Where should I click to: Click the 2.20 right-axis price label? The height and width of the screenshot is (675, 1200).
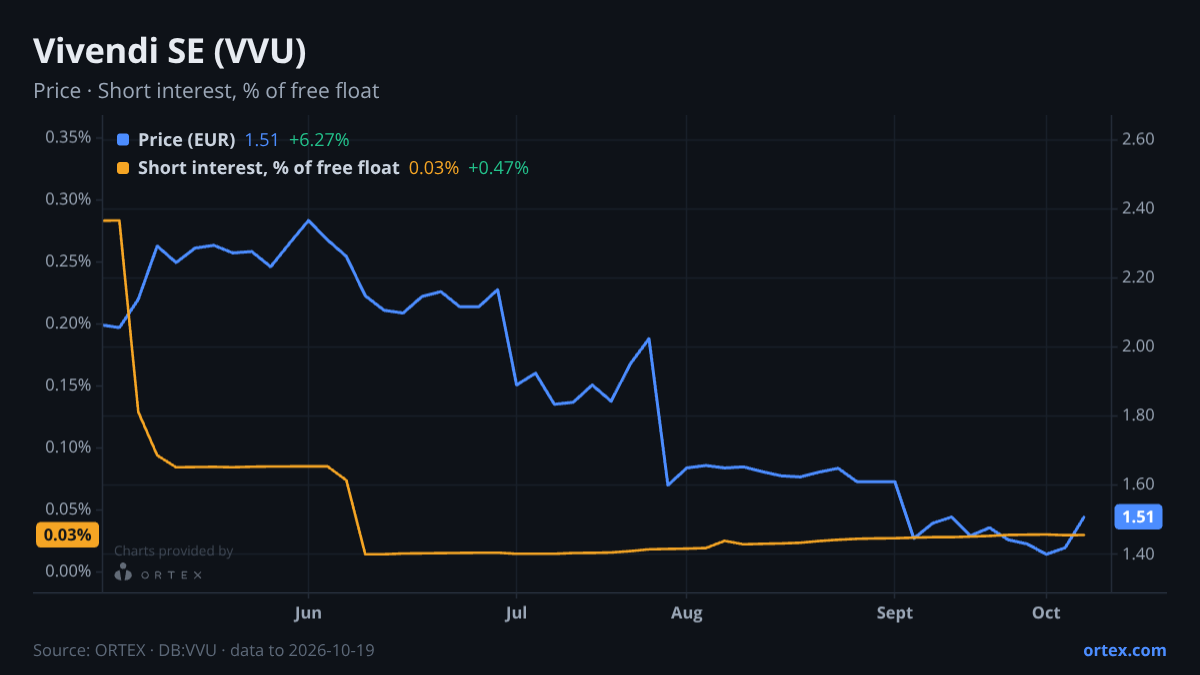tap(1139, 277)
